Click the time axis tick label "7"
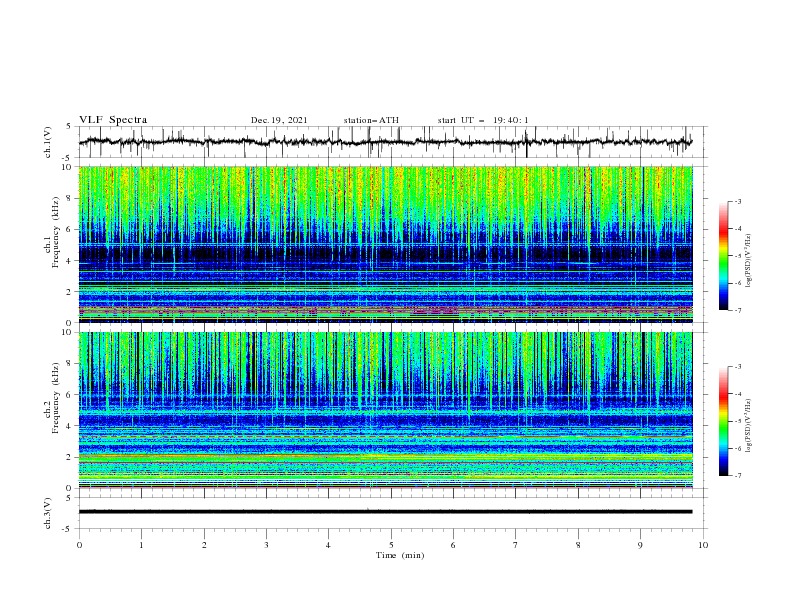The height and width of the screenshot is (612, 792). (516, 545)
